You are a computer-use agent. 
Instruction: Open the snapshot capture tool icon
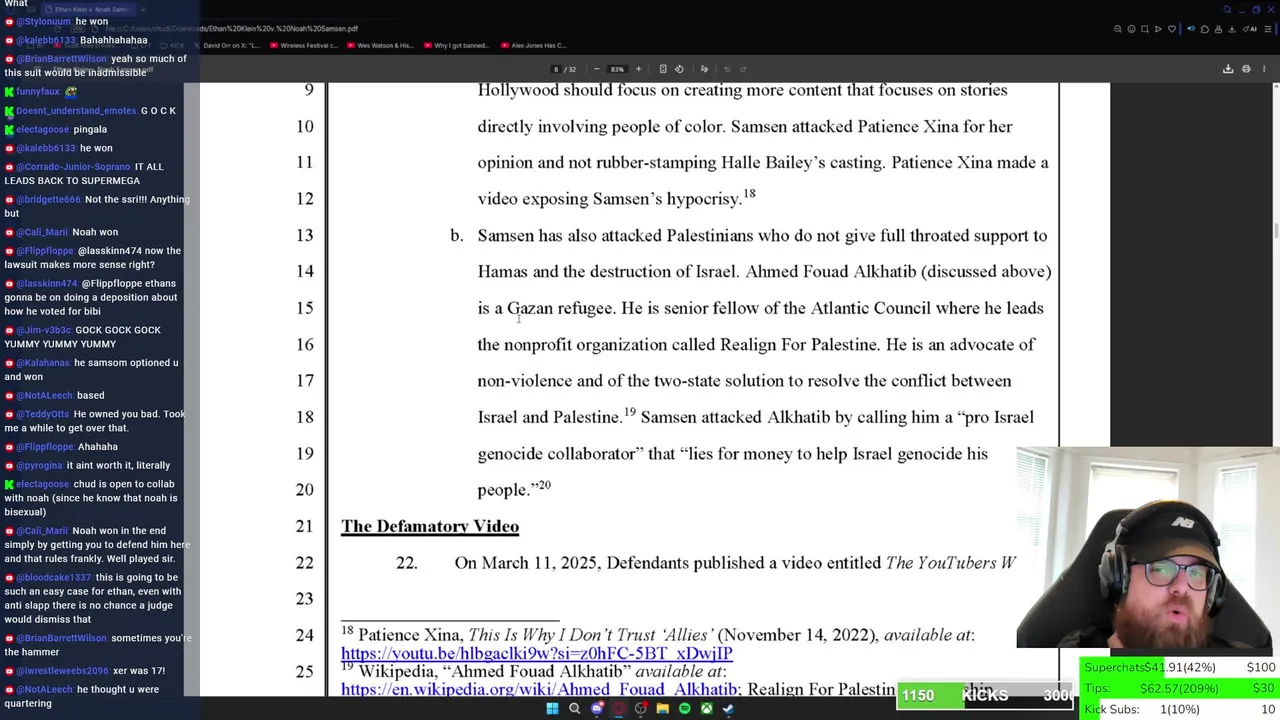point(1145,29)
